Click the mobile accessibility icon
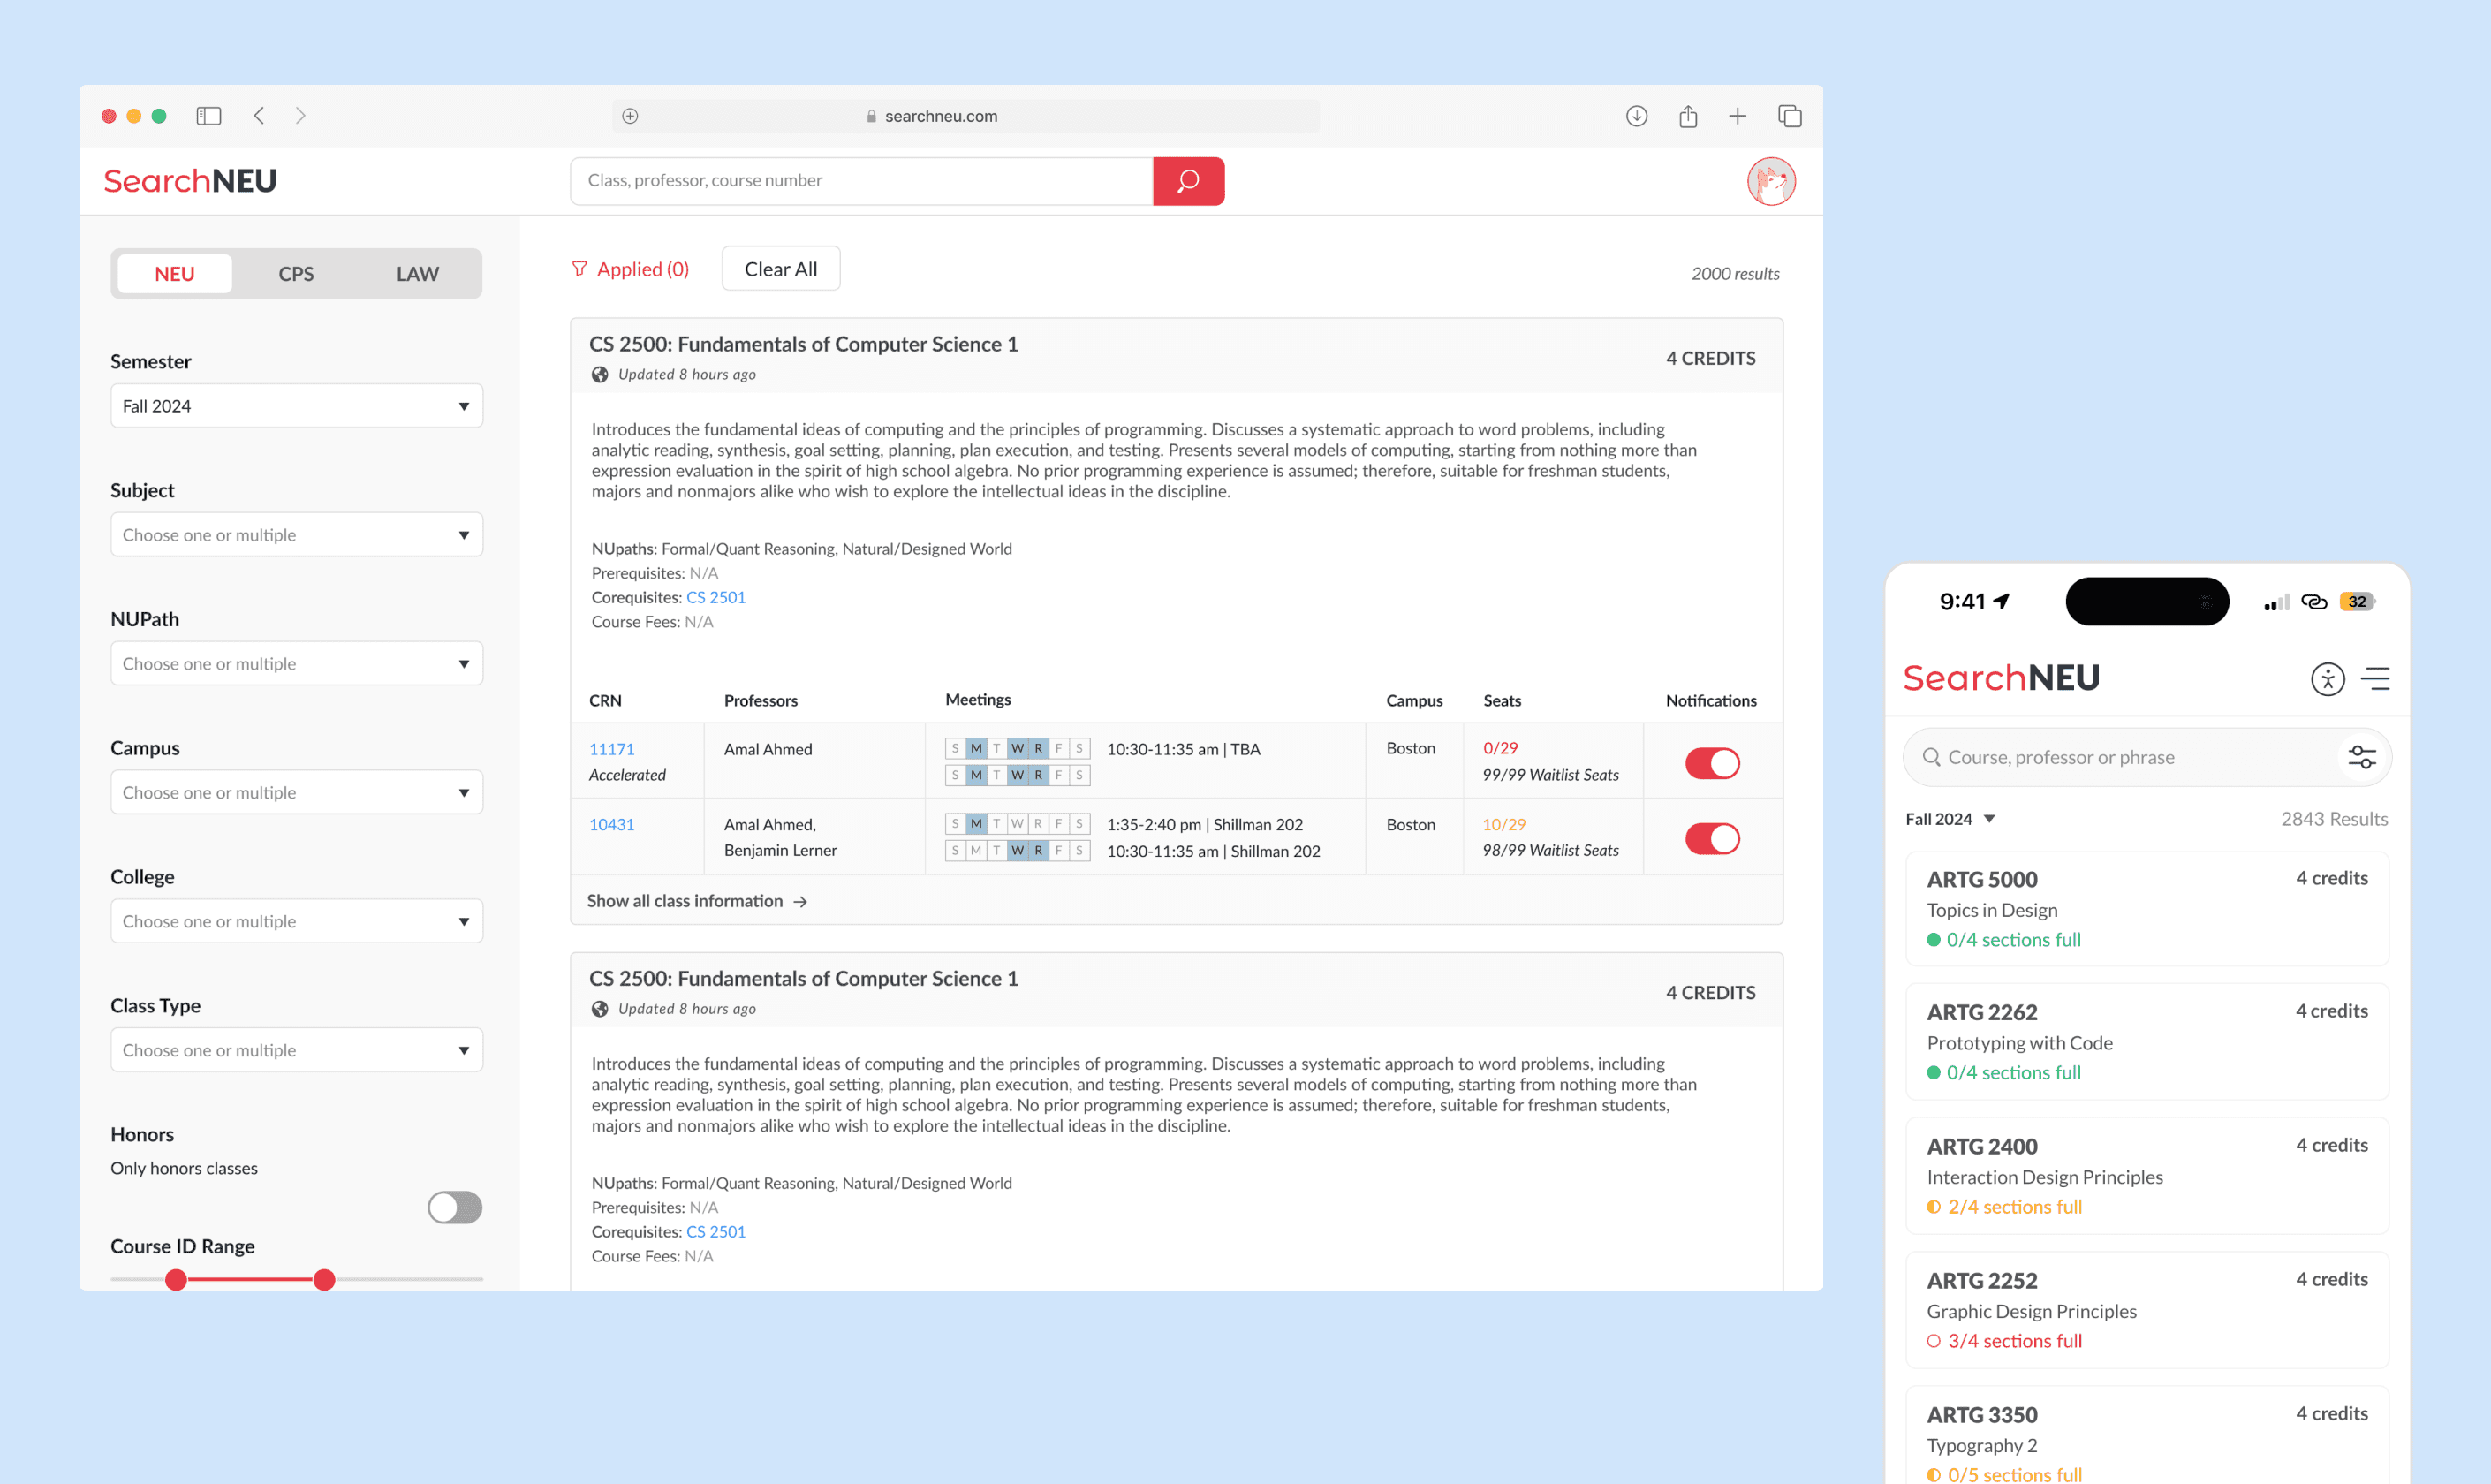Screen dimensions: 2491x1484 pos(2327,679)
